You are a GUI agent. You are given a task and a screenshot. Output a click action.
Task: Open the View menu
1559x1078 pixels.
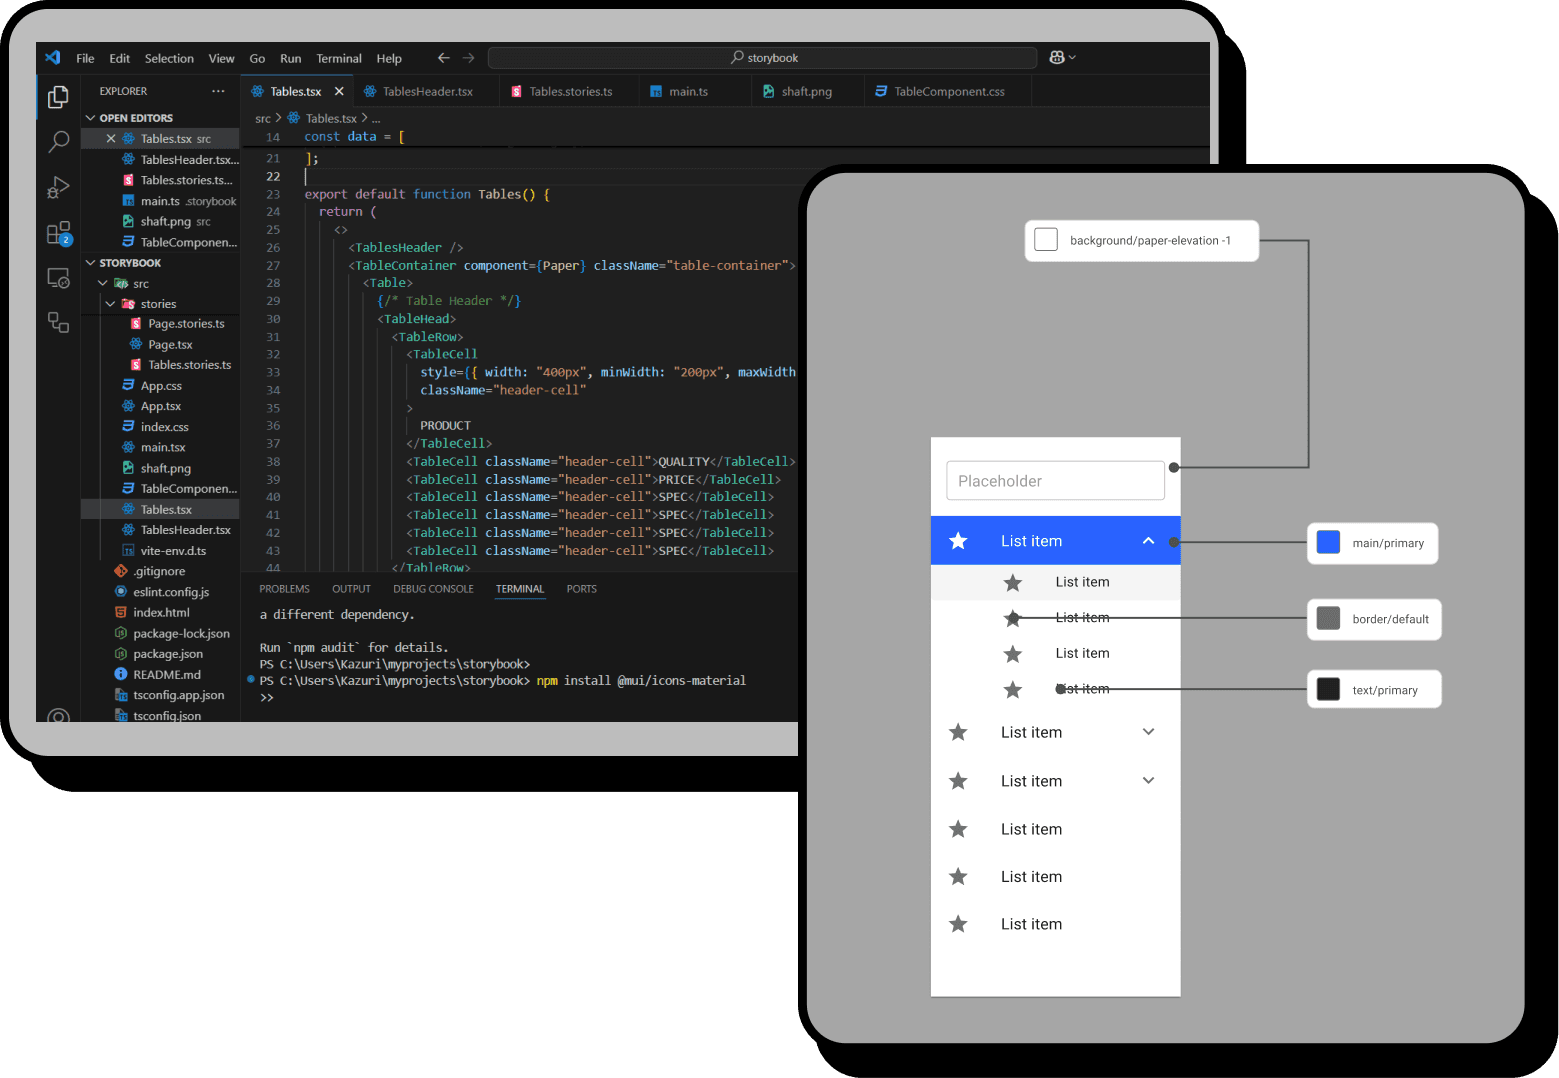[x=221, y=58]
